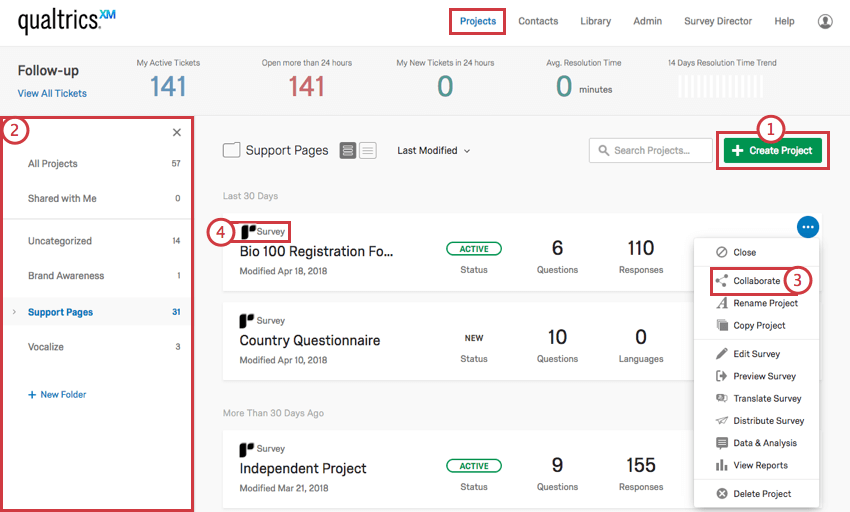Select Edit Survey menu option
Screen dimensions: 850x512
757,354
